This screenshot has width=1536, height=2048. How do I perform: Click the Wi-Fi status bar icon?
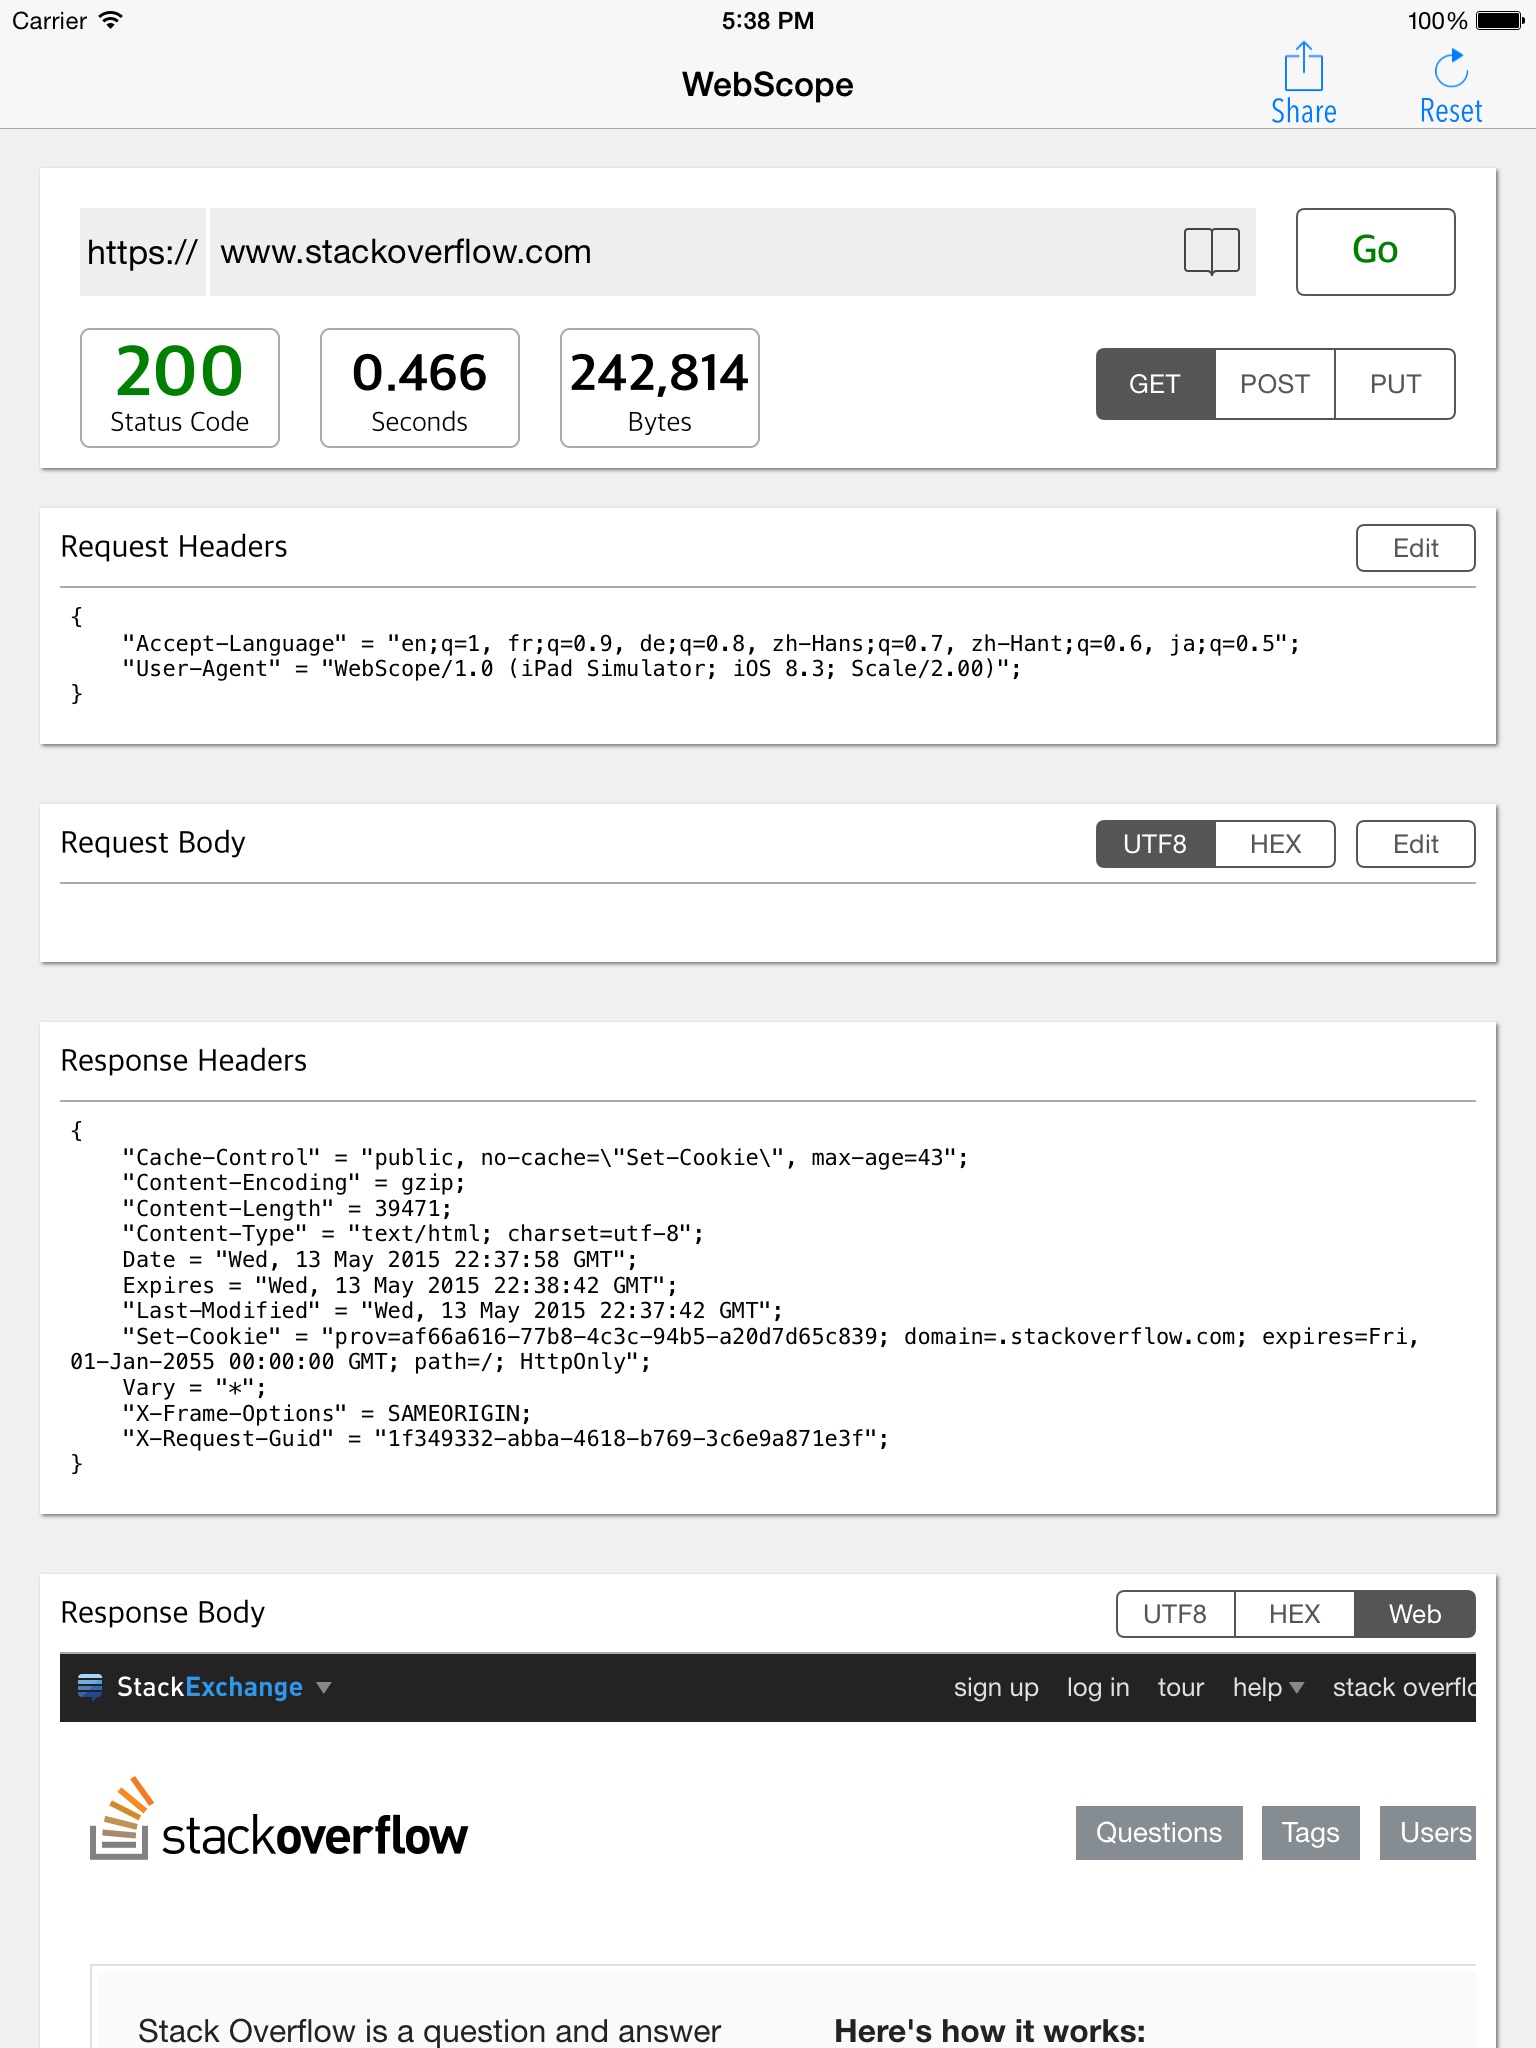(111, 20)
